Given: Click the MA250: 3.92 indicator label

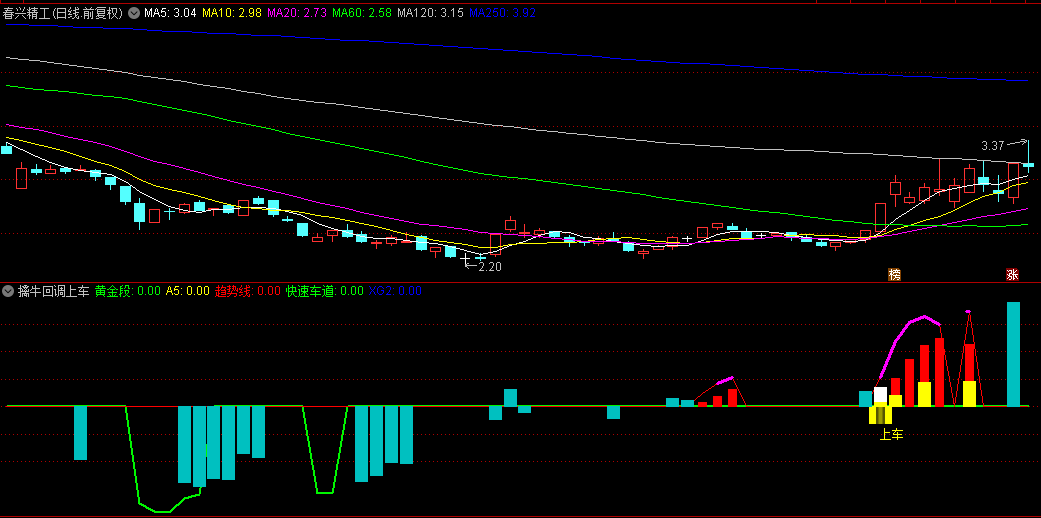Looking at the screenshot, I should [502, 13].
